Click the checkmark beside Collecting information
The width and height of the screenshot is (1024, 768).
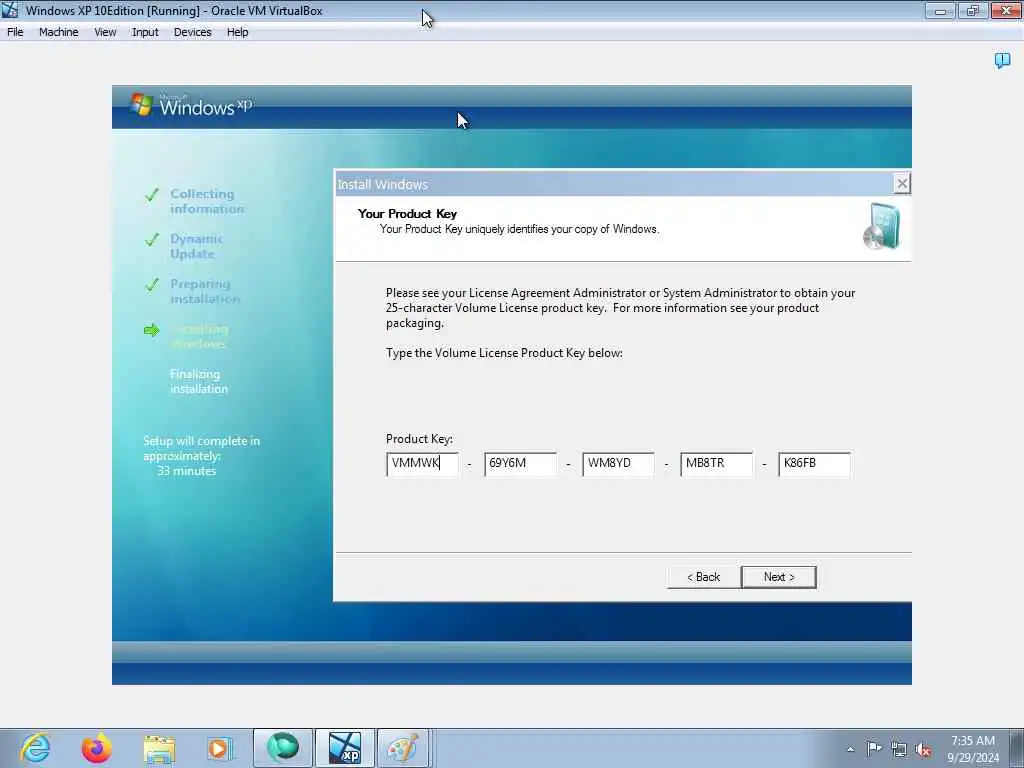coord(152,195)
